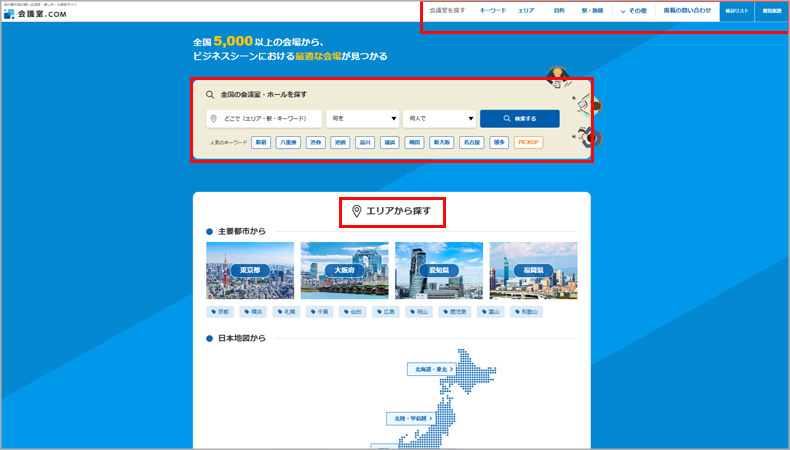This screenshot has height=450, width=790.
Task: Select the キーワード navigation item
Action: (492, 11)
